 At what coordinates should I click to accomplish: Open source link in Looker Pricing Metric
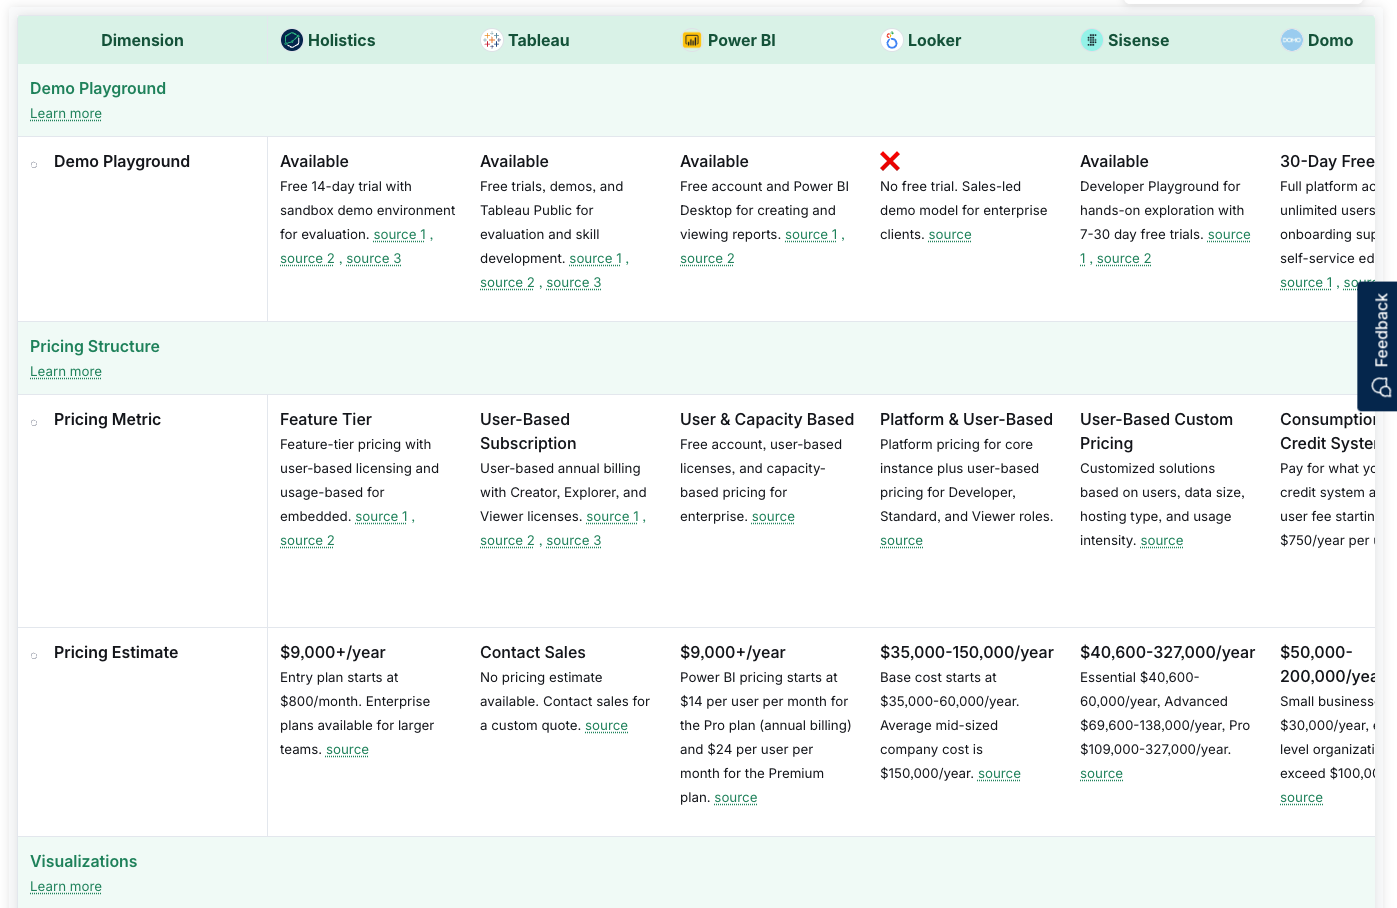point(902,541)
